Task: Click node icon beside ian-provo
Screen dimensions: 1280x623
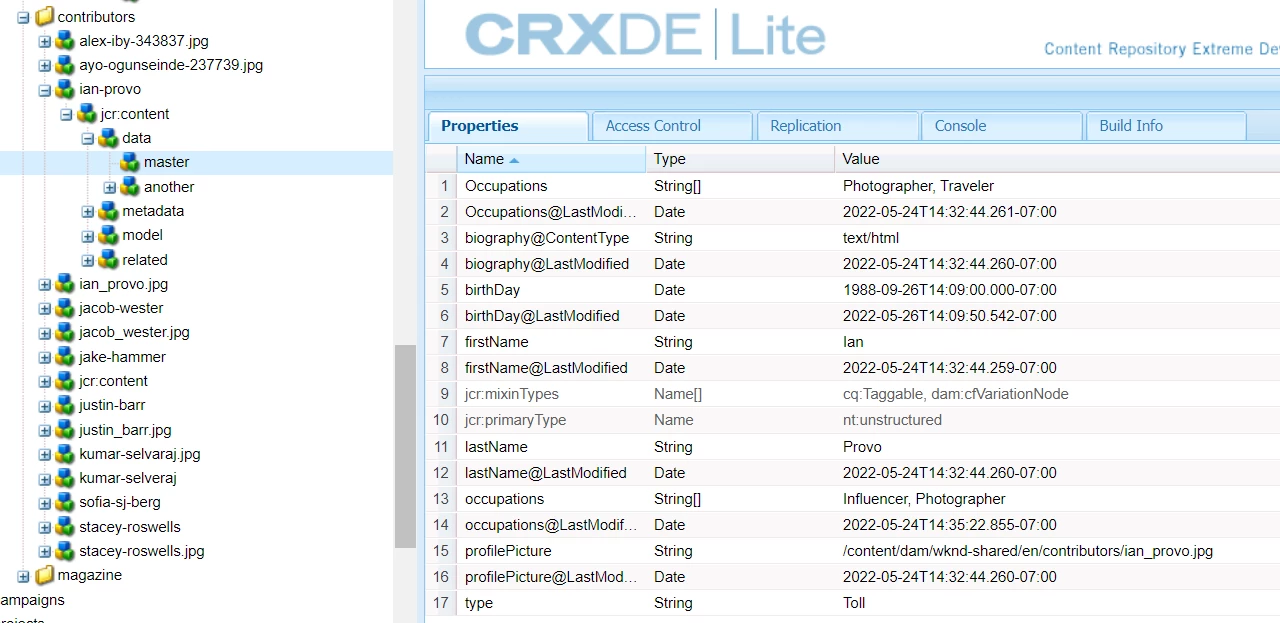Action: coord(65,89)
